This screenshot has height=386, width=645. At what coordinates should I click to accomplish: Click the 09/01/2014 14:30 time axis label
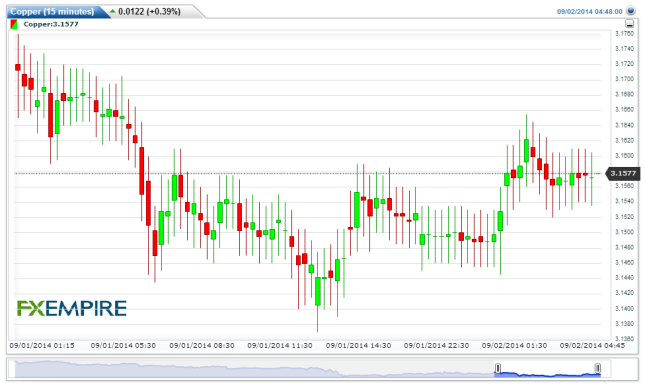[358, 346]
